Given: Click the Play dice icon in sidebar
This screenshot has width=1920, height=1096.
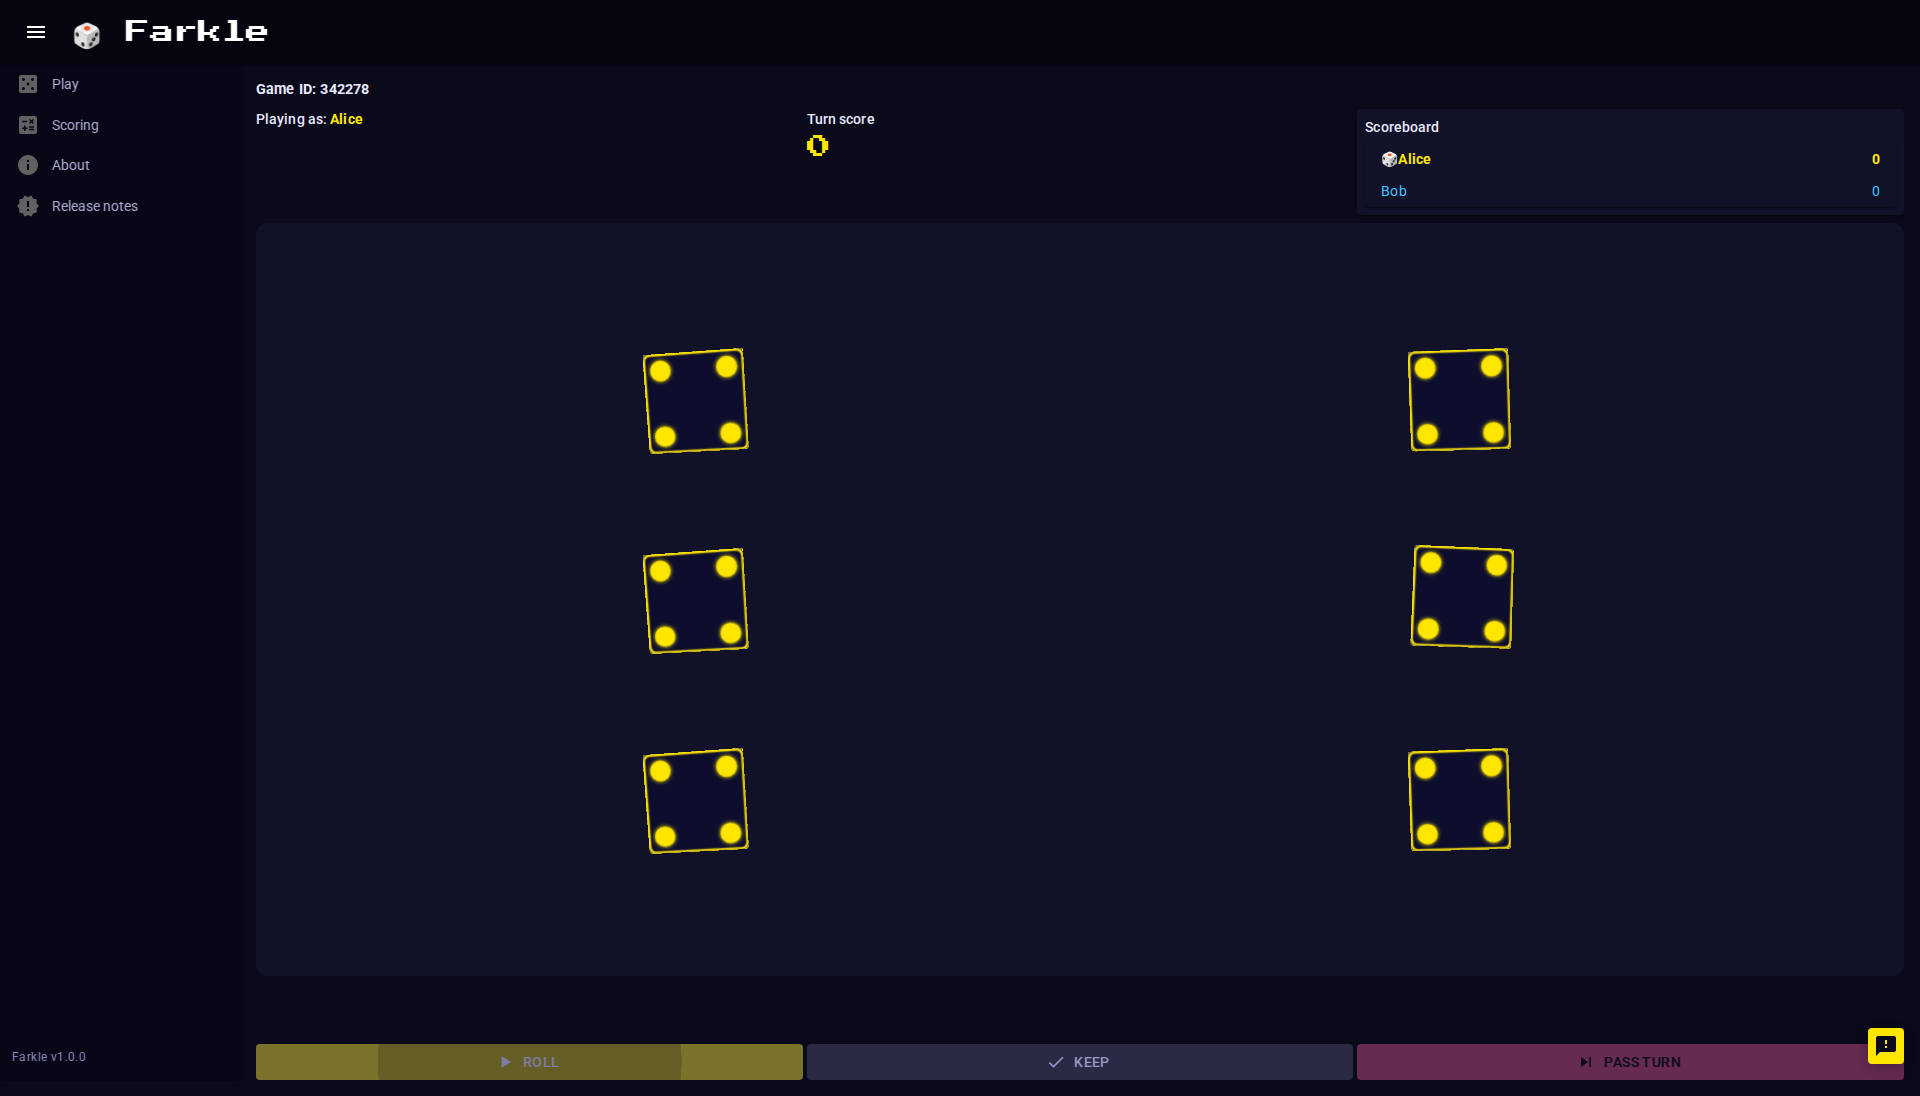Looking at the screenshot, I should 28,84.
